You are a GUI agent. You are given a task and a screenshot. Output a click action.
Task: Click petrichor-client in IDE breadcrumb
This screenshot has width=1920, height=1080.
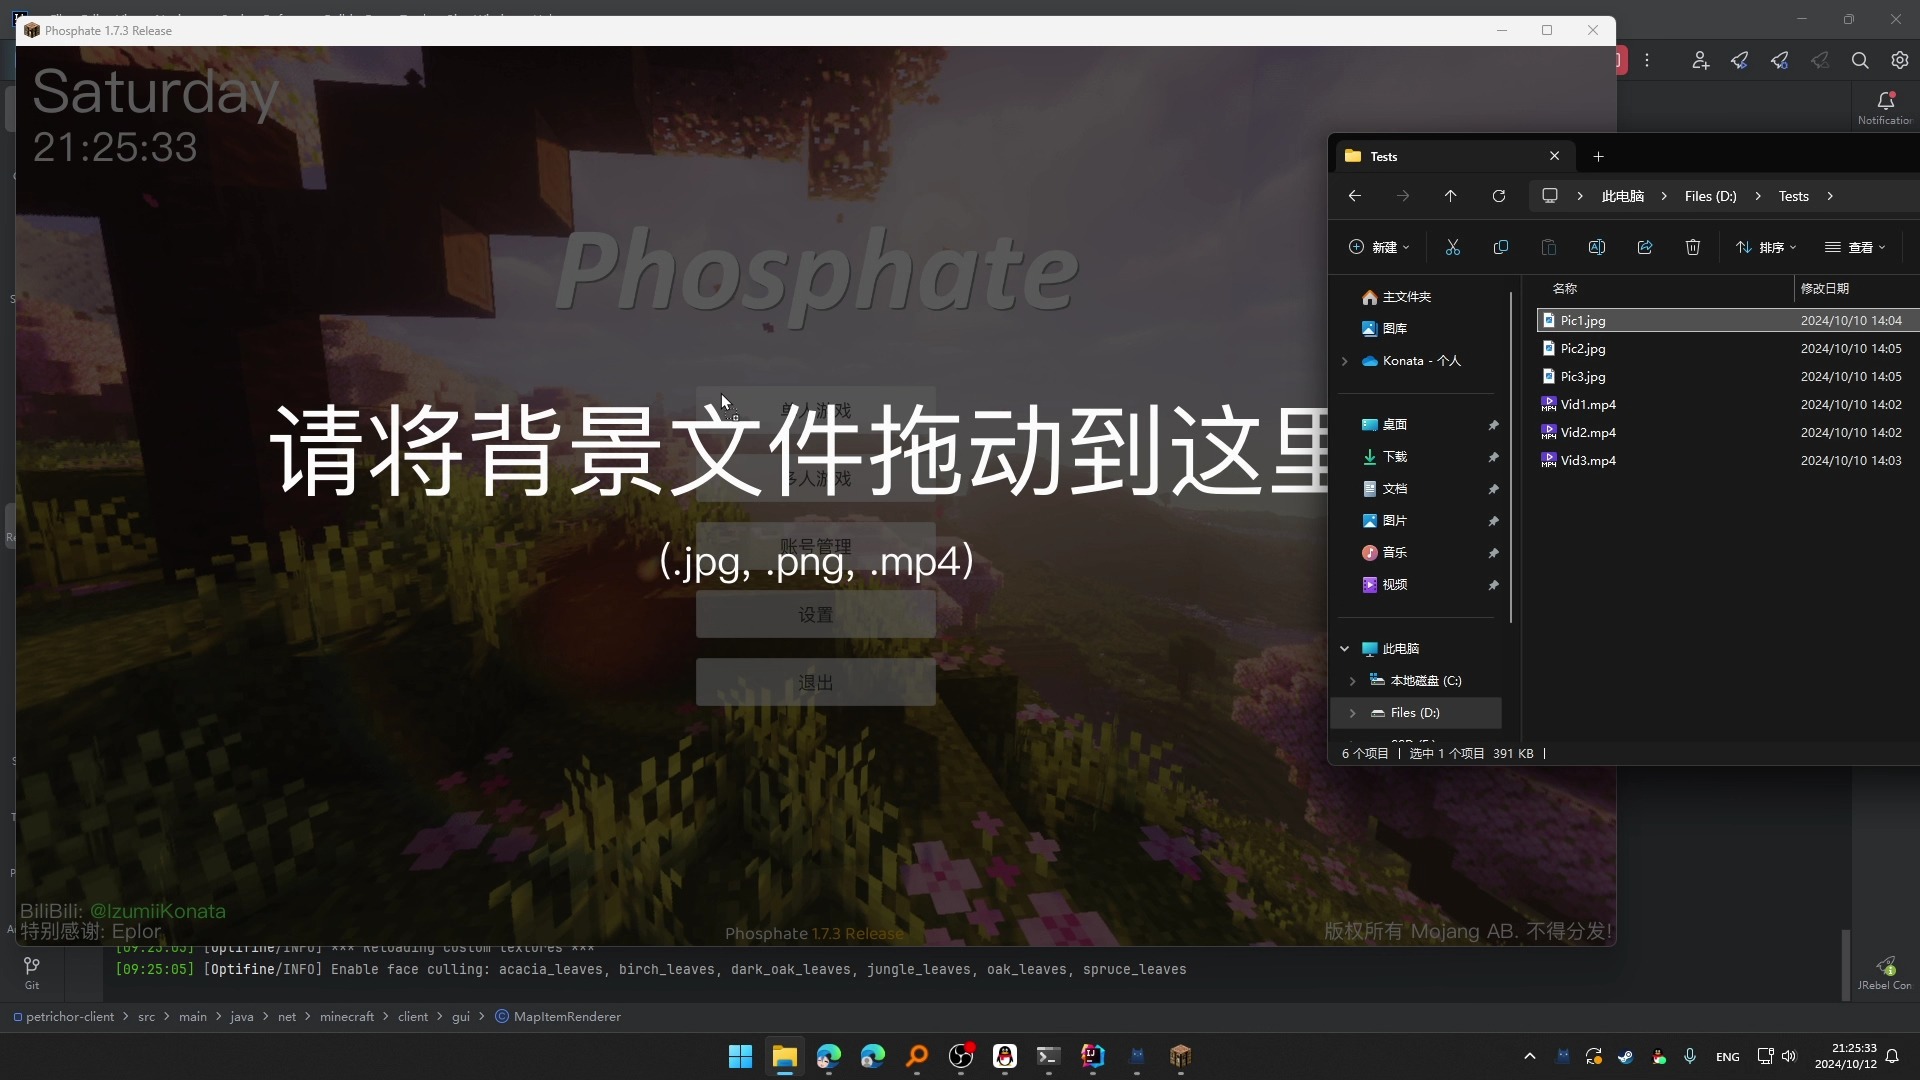tap(70, 1017)
